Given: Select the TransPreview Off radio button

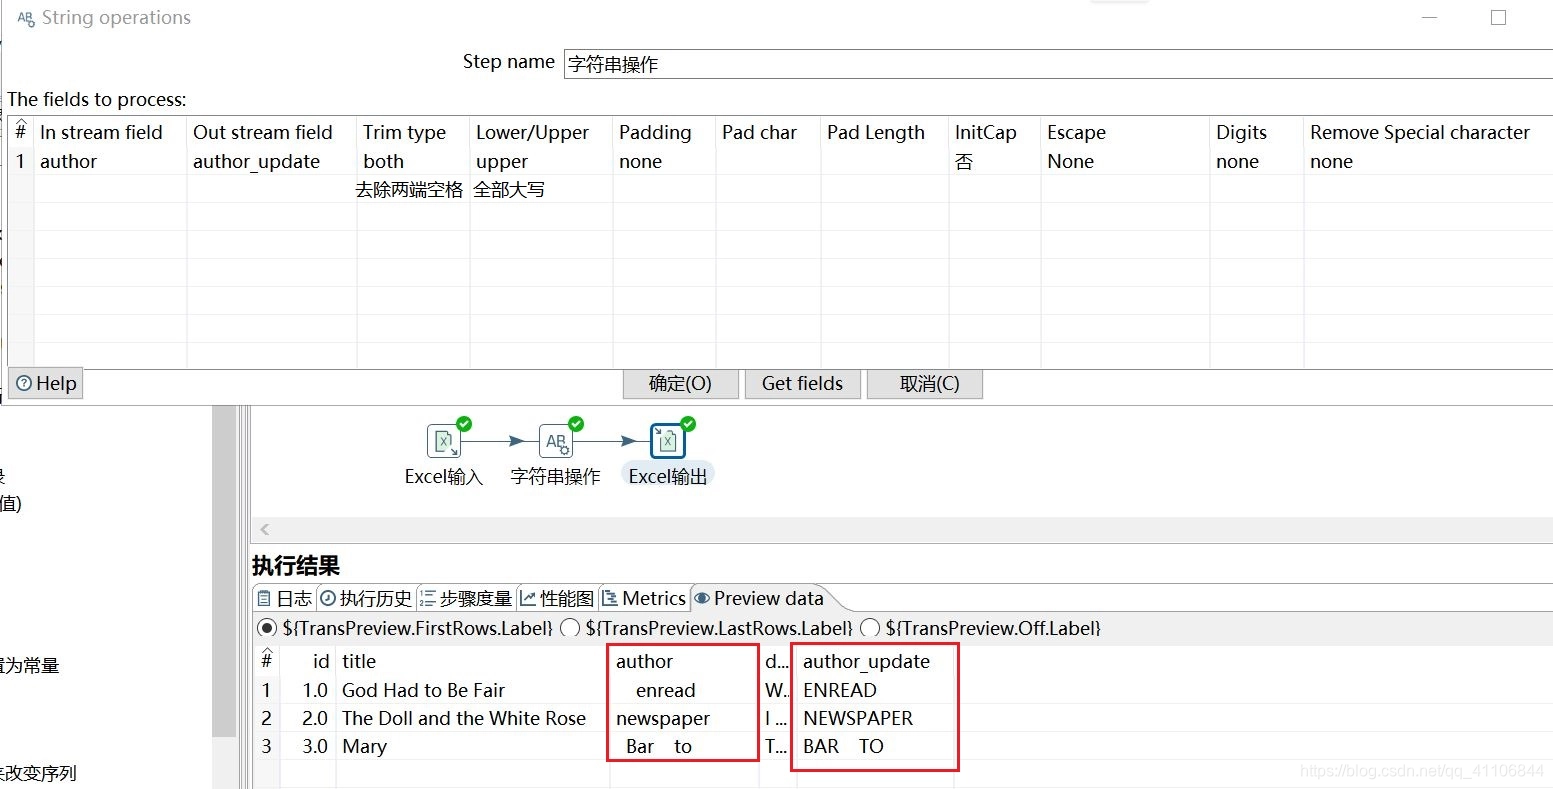Looking at the screenshot, I should pos(870,628).
